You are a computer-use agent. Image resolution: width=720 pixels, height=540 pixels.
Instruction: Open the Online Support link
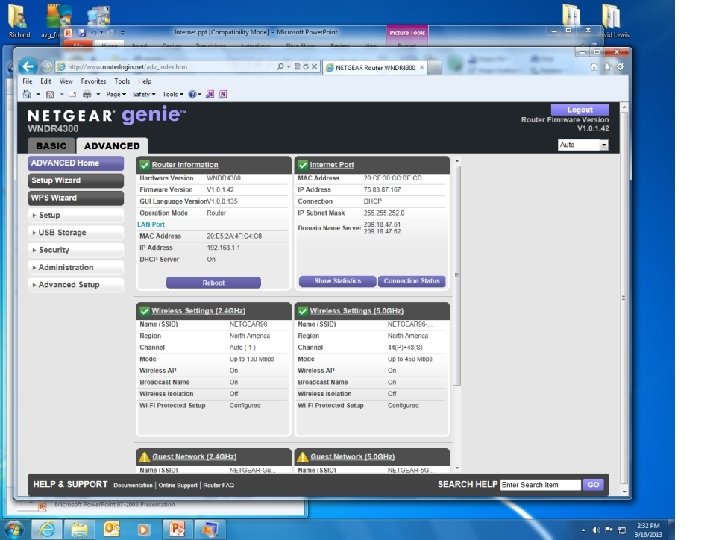pos(178,485)
